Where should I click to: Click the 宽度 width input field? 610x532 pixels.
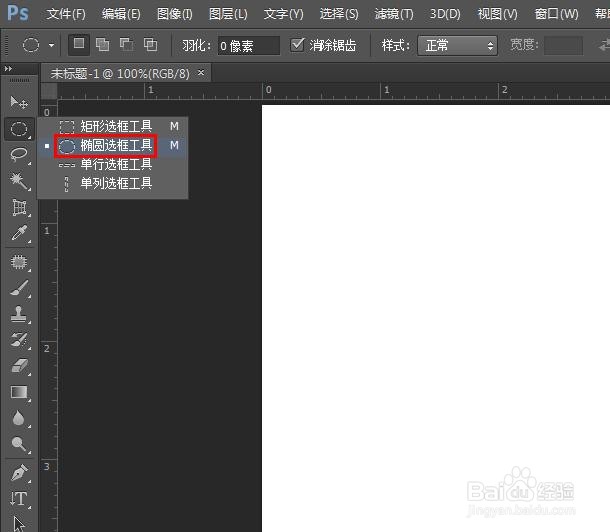[563, 46]
